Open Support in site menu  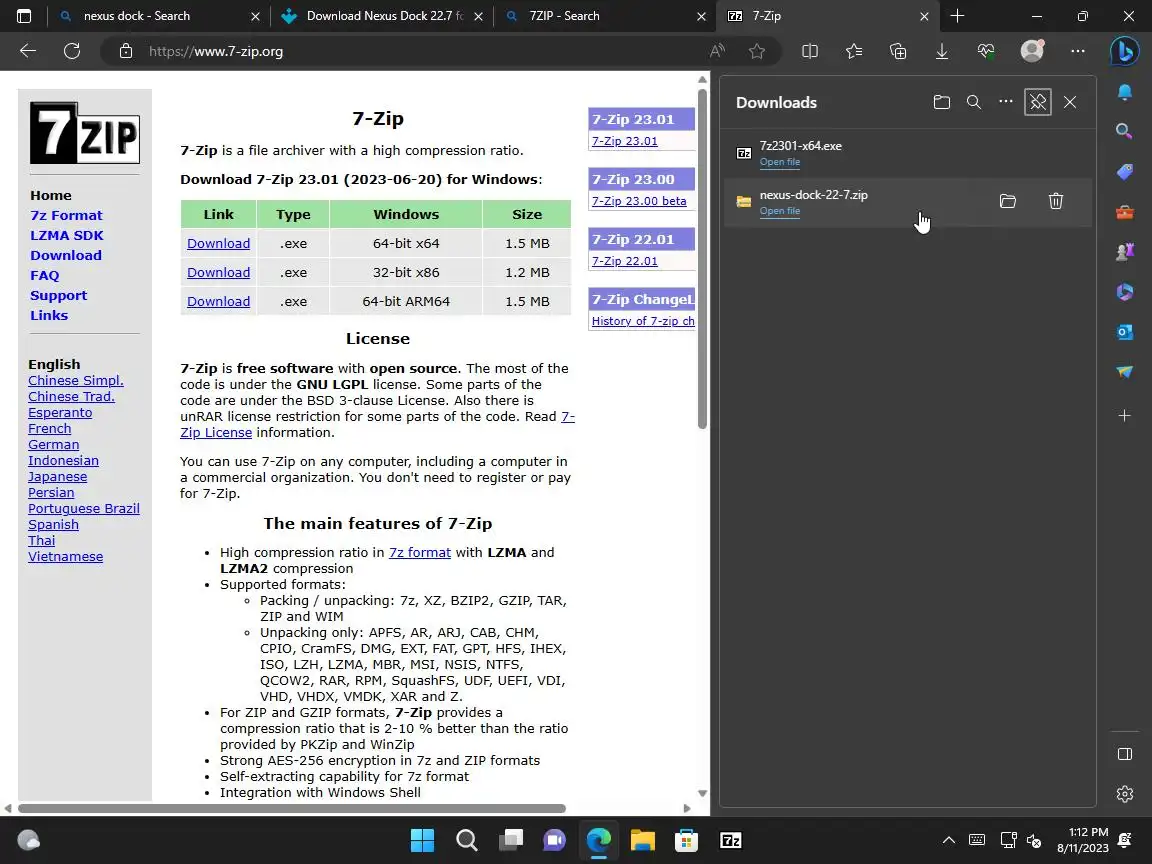(x=58, y=295)
